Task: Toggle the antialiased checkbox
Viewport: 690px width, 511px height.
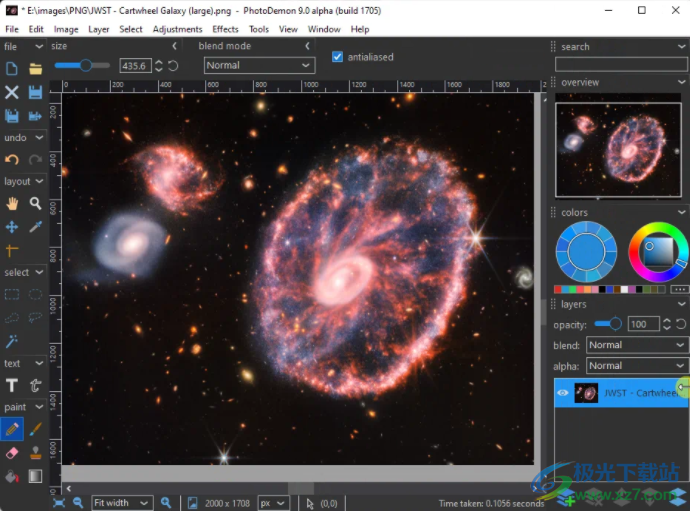Action: pyautogui.click(x=337, y=57)
